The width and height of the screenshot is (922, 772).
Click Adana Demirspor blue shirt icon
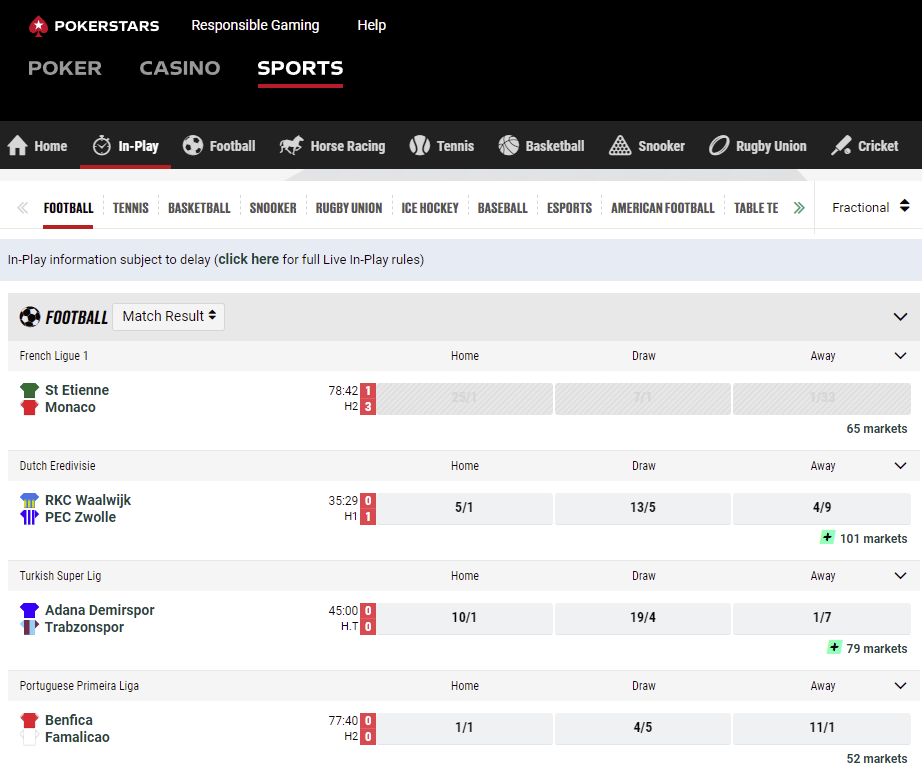tap(29, 610)
